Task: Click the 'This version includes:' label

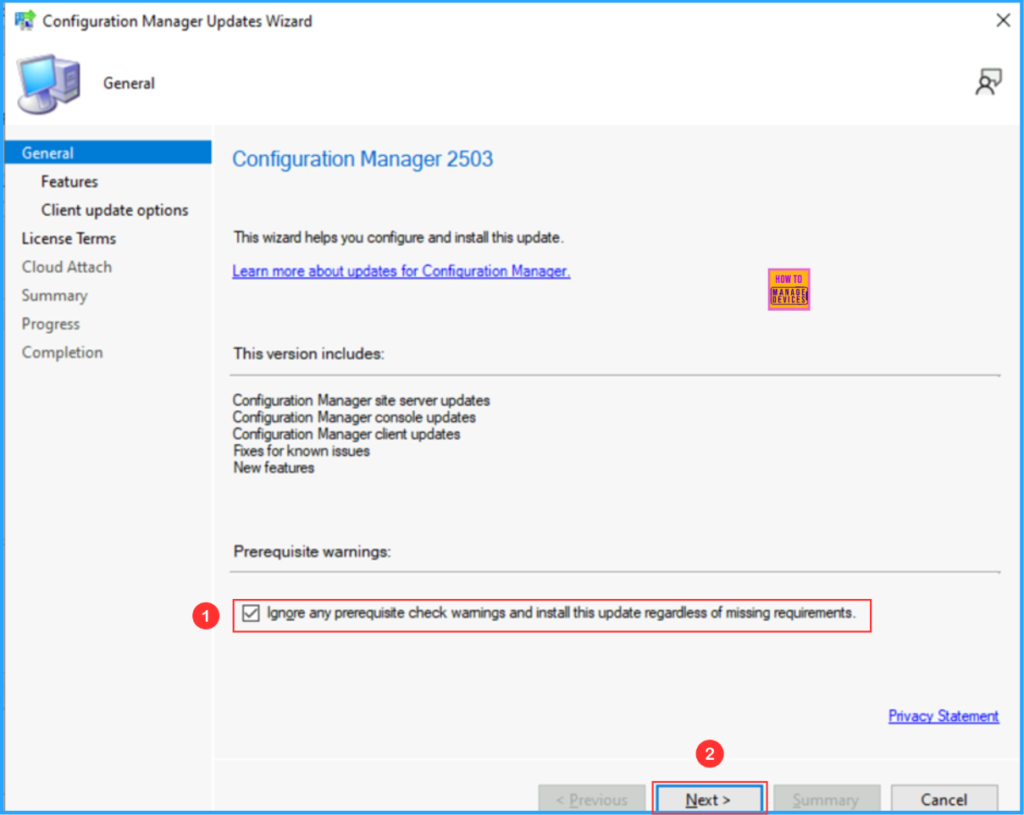Action: 309,353
